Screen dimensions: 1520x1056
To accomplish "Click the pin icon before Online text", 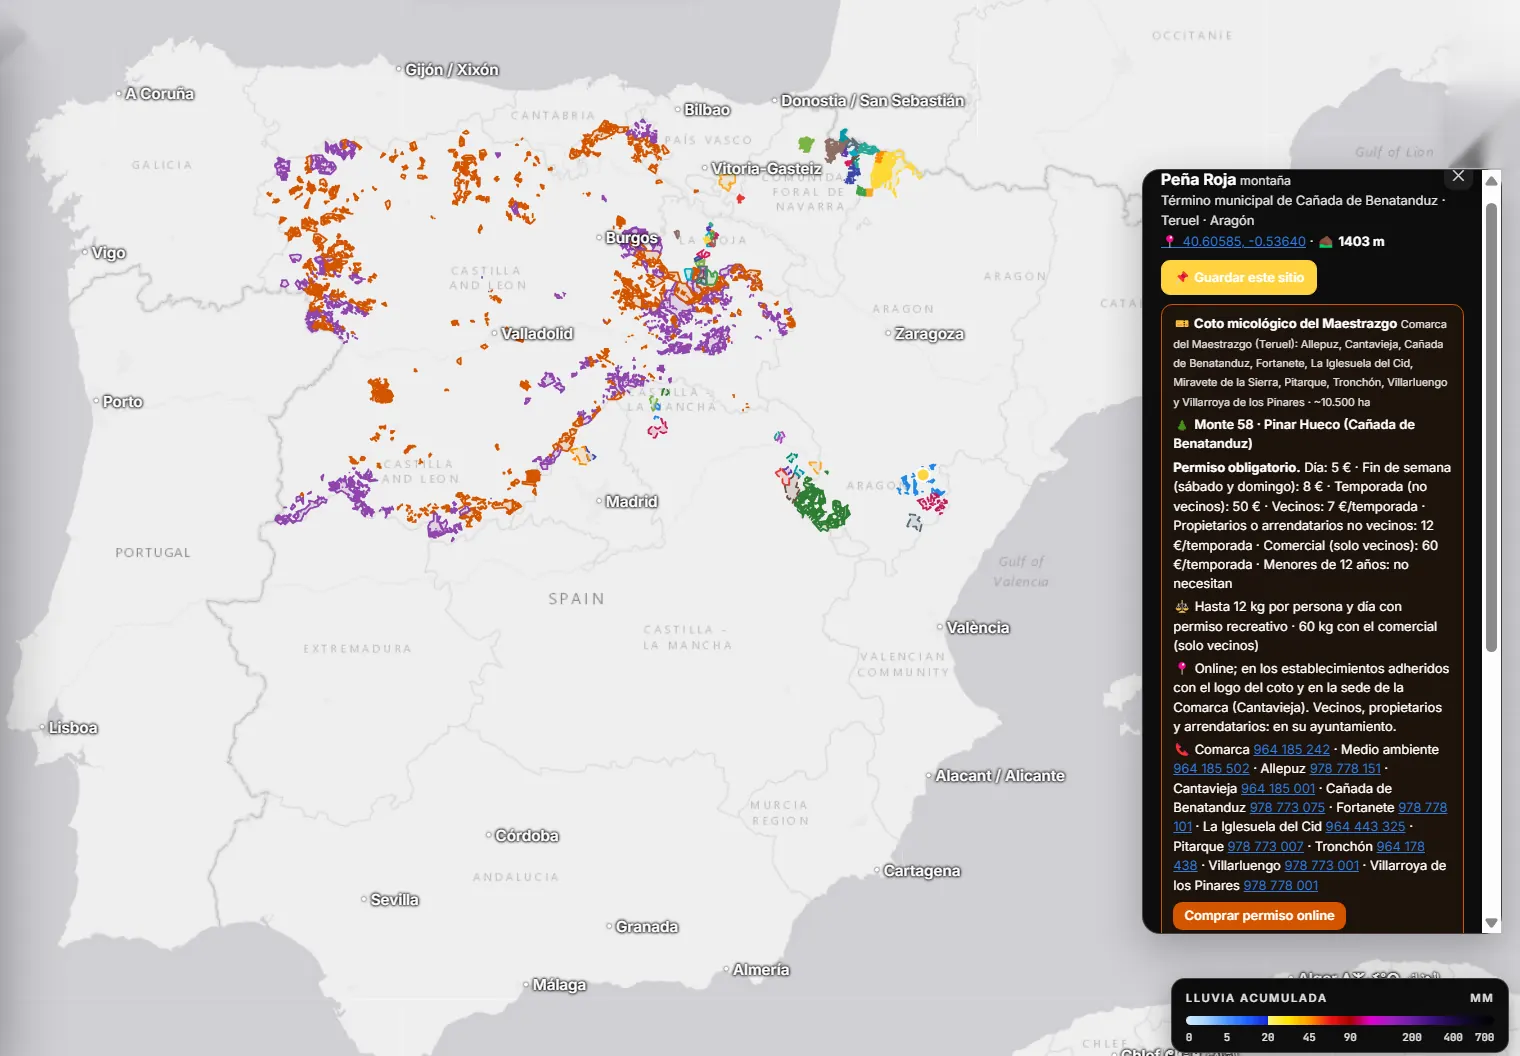I will 1181,669.
